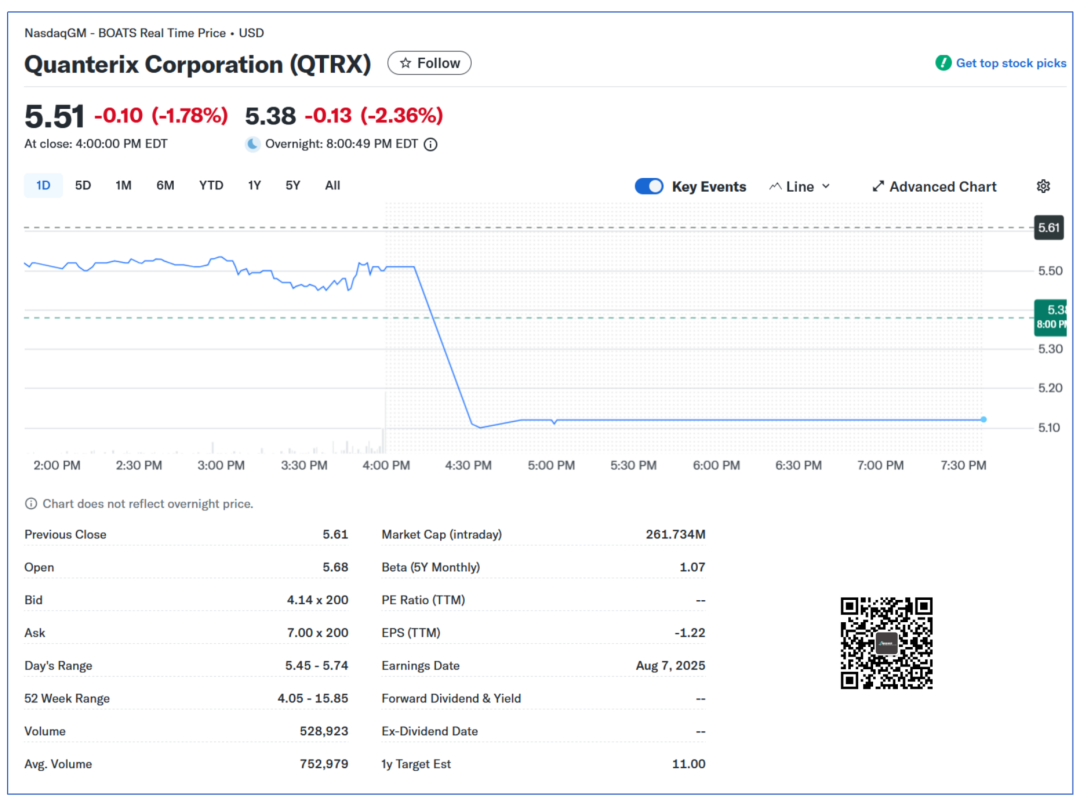Follow Quanterix Corporation stock

tap(429, 63)
